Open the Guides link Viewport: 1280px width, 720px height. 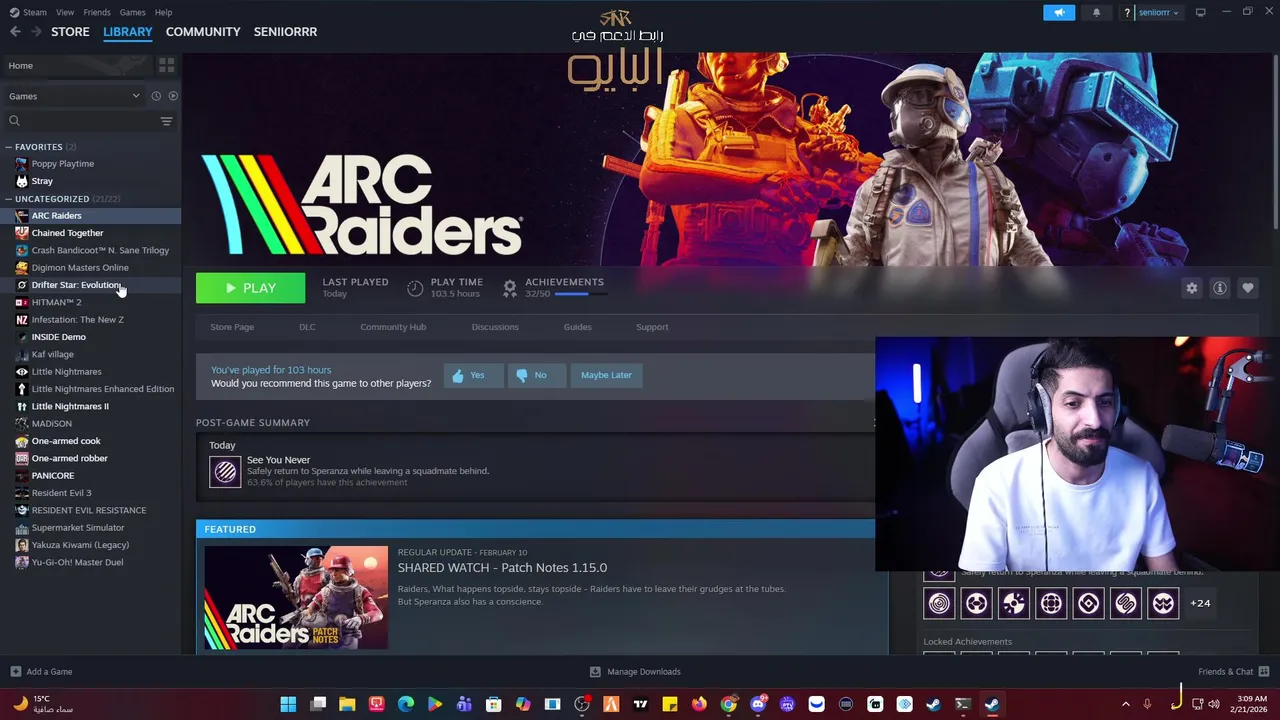click(577, 327)
